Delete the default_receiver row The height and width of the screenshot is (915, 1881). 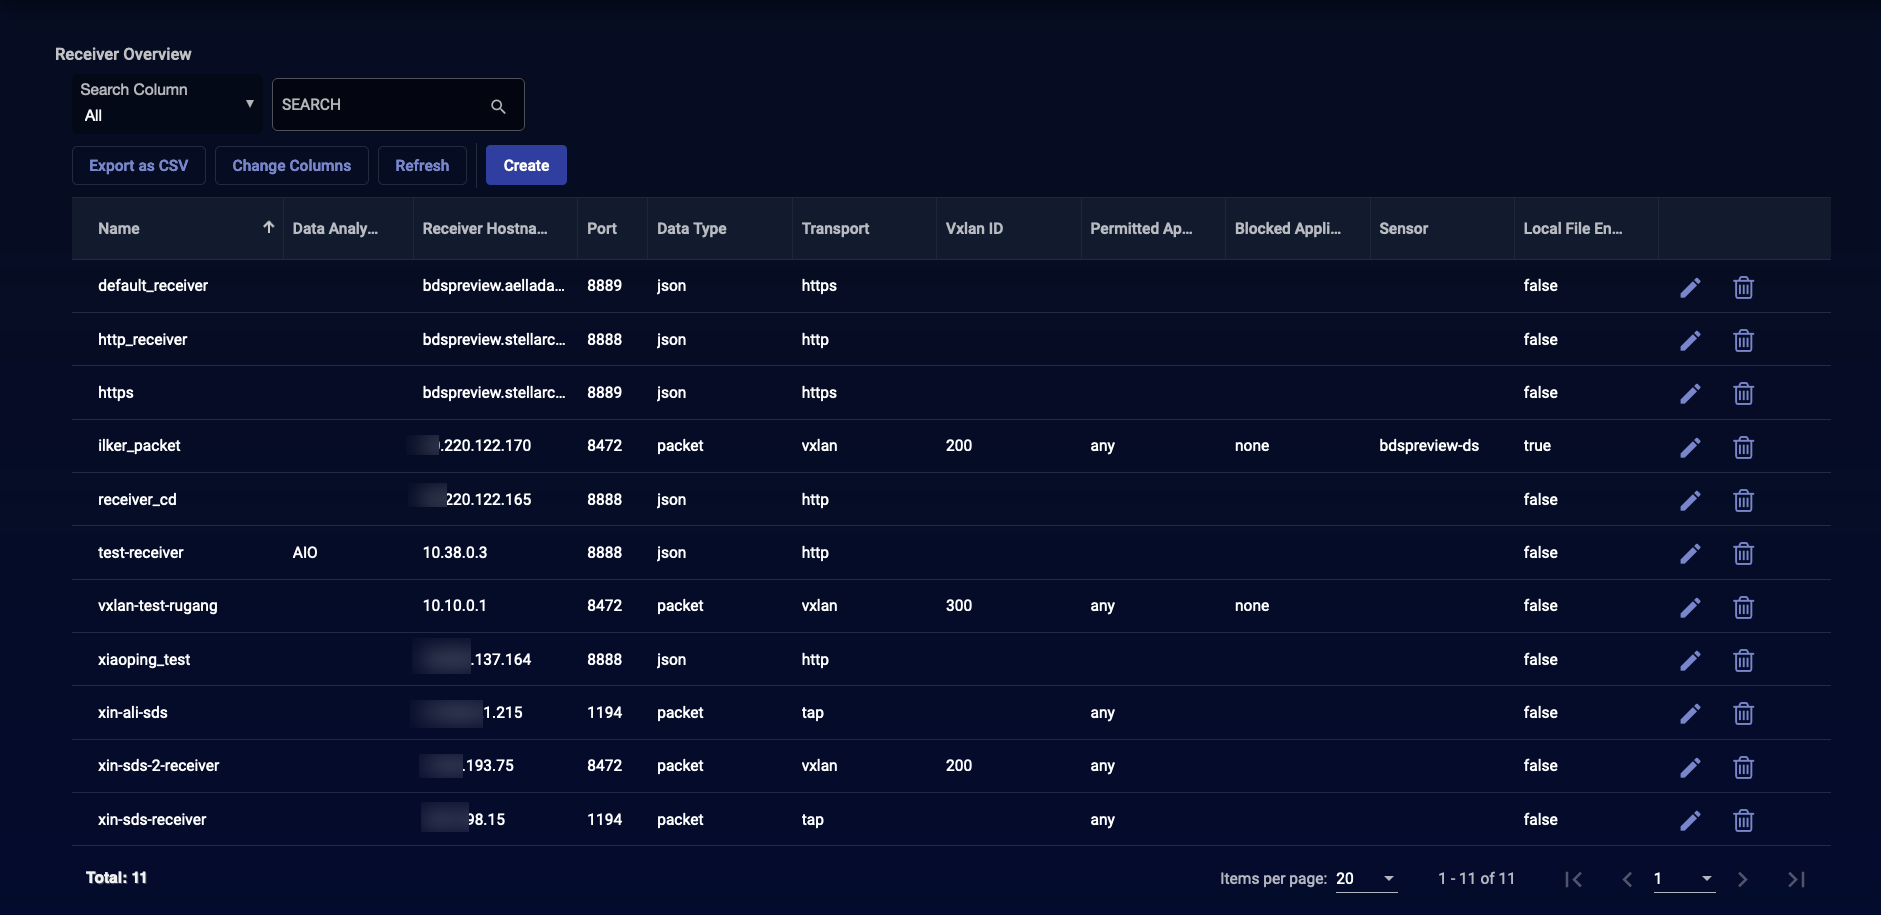click(x=1743, y=288)
